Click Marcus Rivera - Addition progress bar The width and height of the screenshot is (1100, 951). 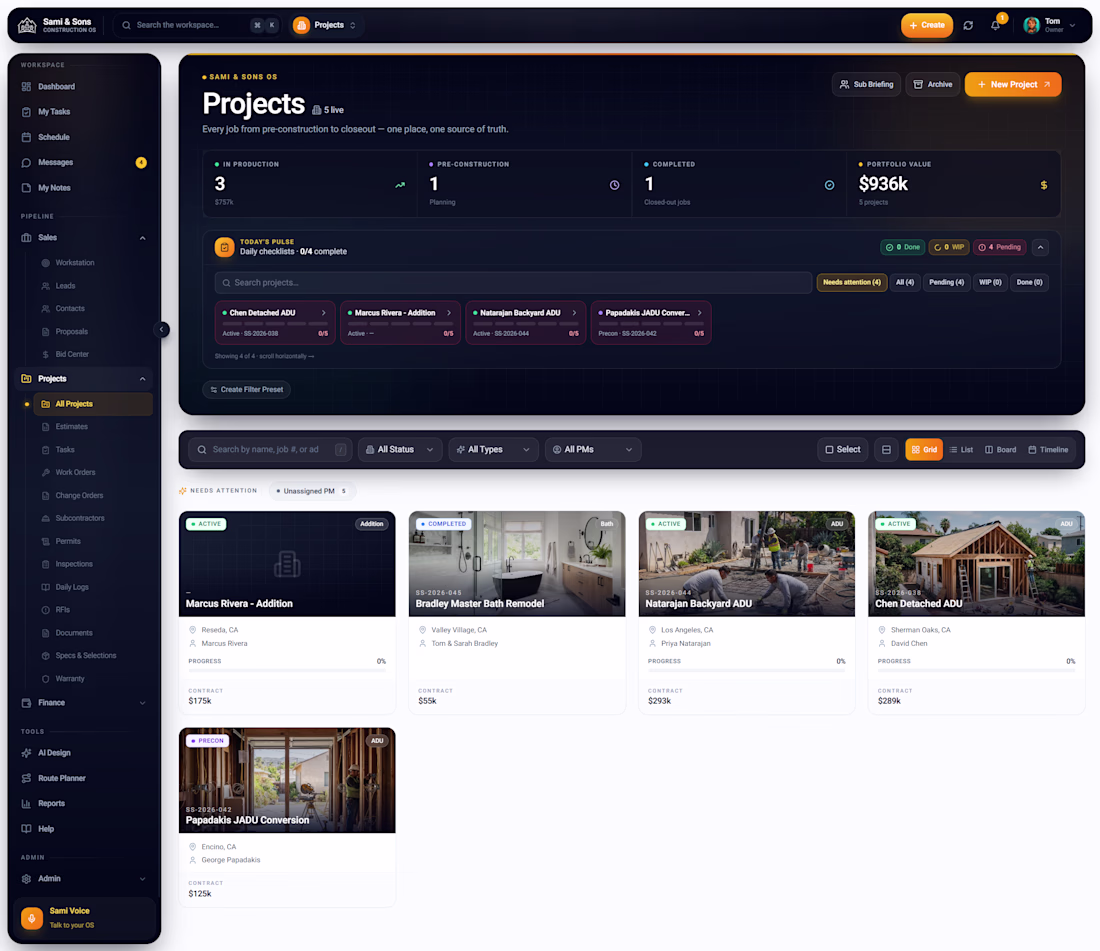tap(287, 670)
